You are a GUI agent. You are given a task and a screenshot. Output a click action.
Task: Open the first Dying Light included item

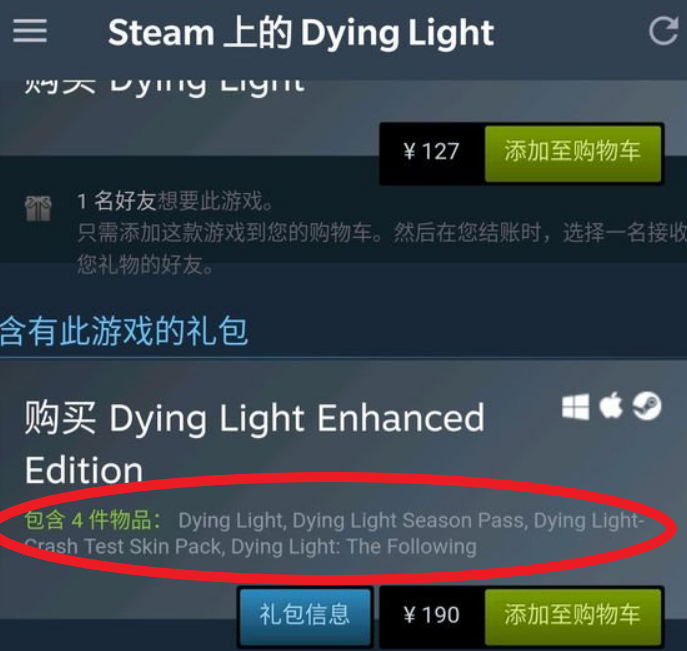231,521
